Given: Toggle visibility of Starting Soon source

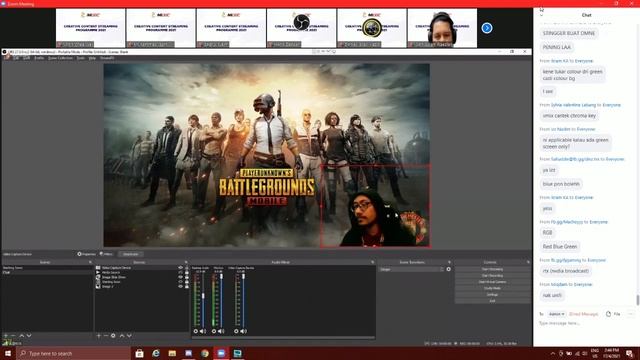Looking at the screenshot, I should click(180, 282).
